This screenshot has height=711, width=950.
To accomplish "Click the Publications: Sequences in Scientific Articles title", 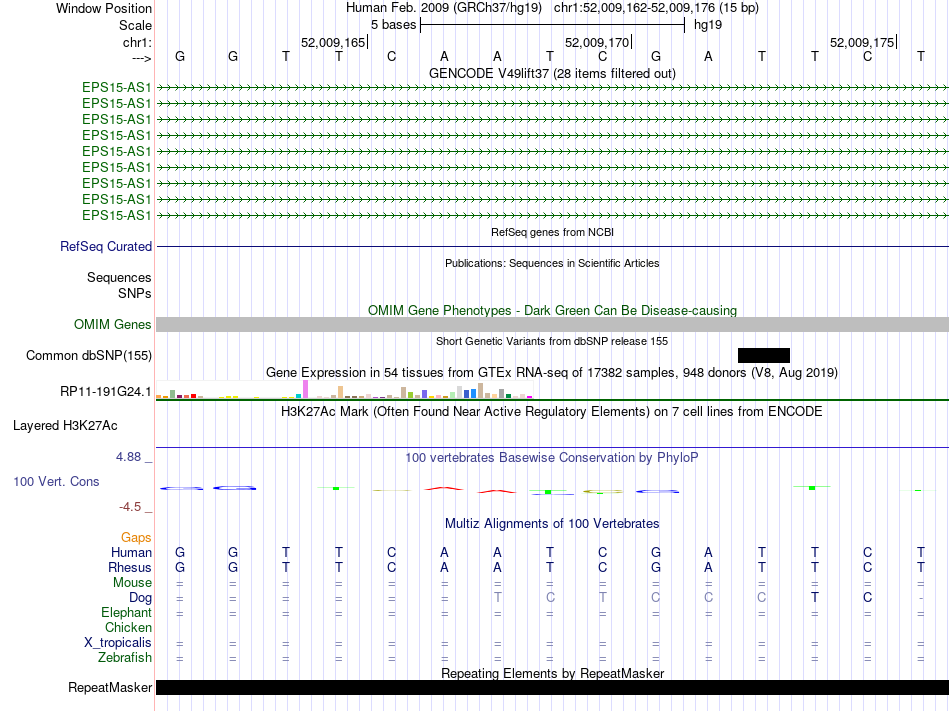I will (x=552, y=263).
